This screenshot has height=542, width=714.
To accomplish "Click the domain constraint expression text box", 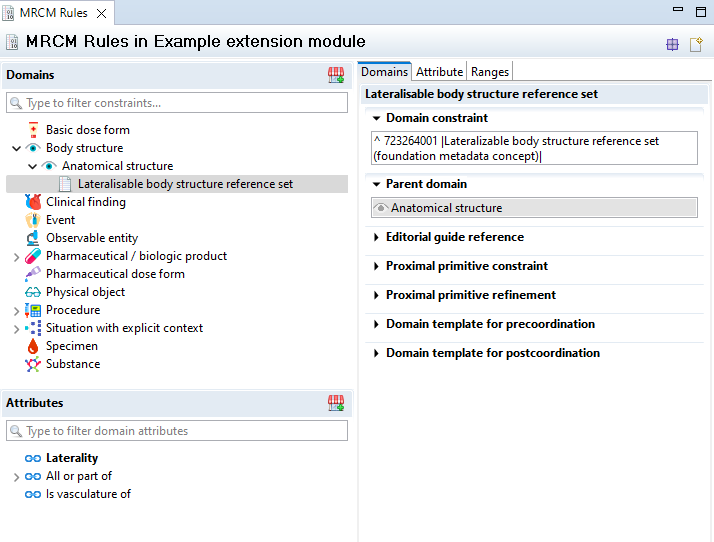I will point(533,148).
